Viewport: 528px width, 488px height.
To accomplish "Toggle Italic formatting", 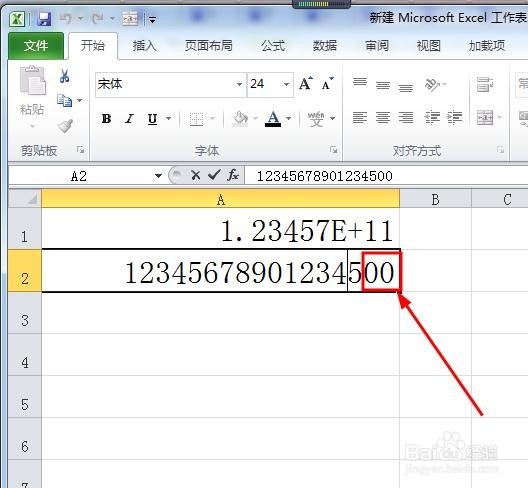I will 129,119.
